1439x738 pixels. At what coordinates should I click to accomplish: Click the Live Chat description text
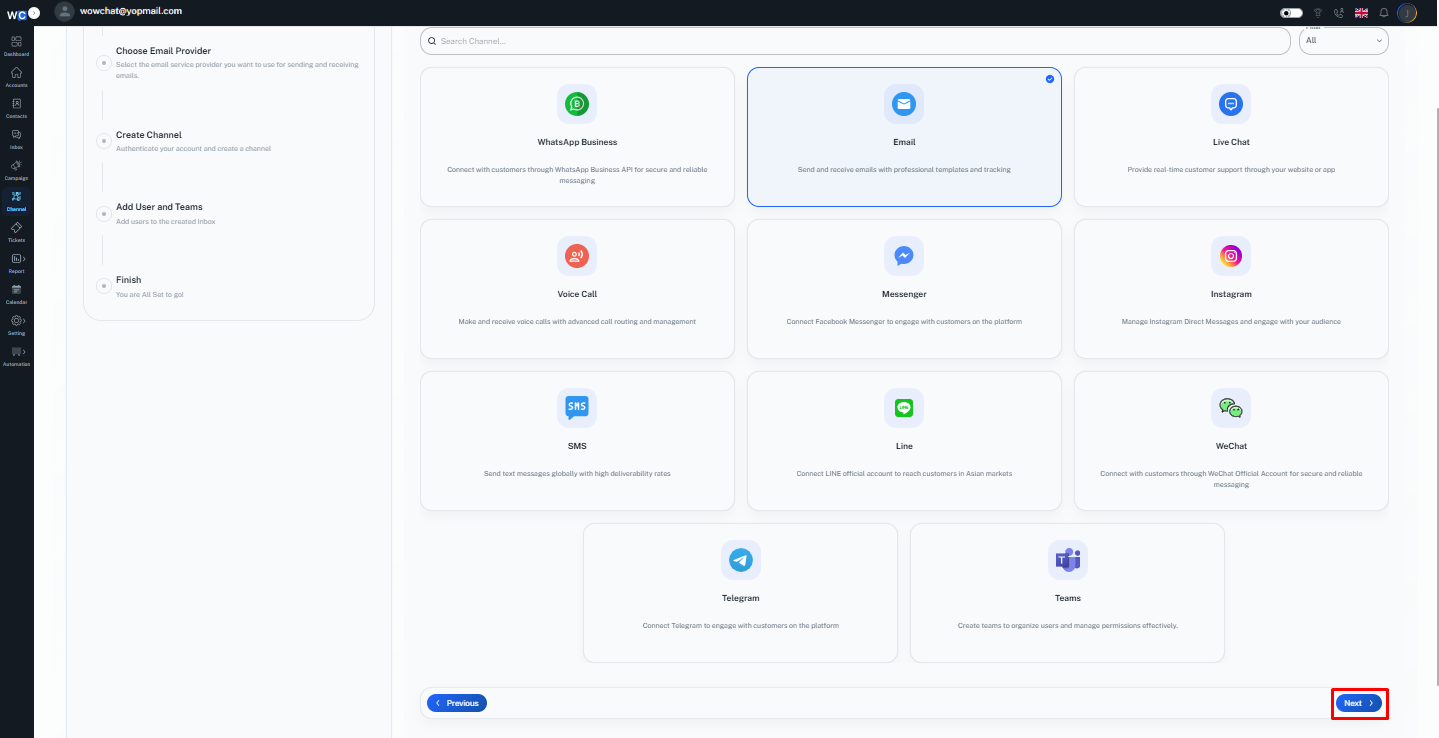tap(1231, 170)
